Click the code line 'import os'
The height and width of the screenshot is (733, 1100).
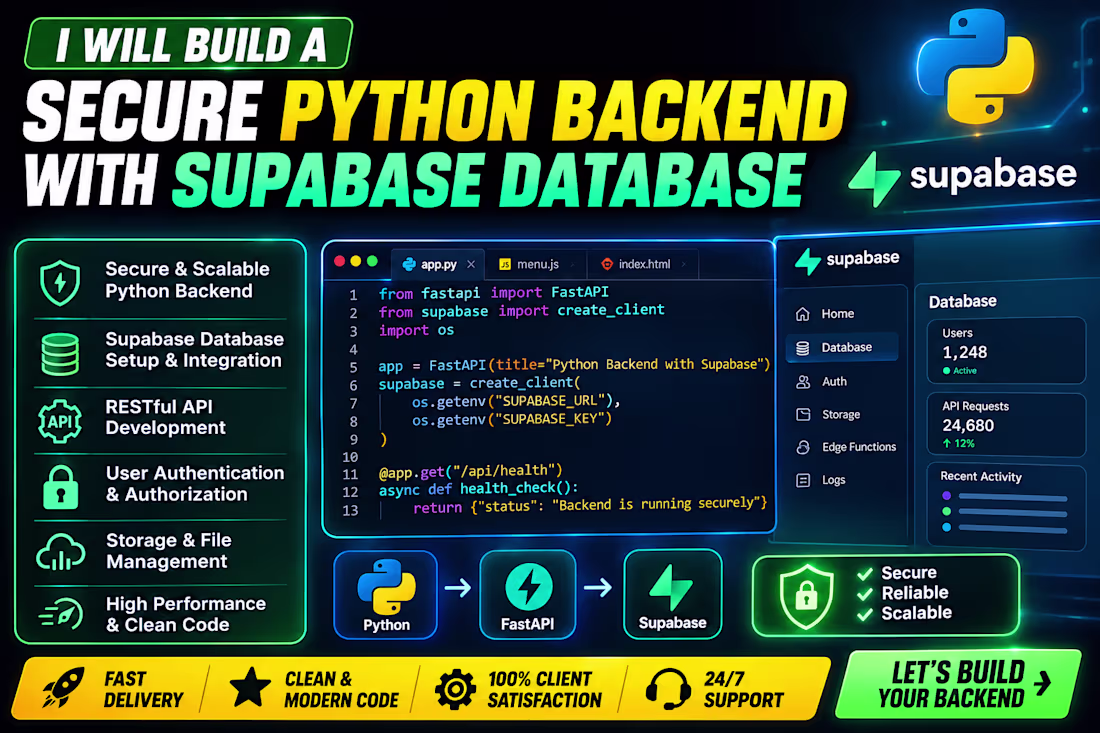point(417,330)
